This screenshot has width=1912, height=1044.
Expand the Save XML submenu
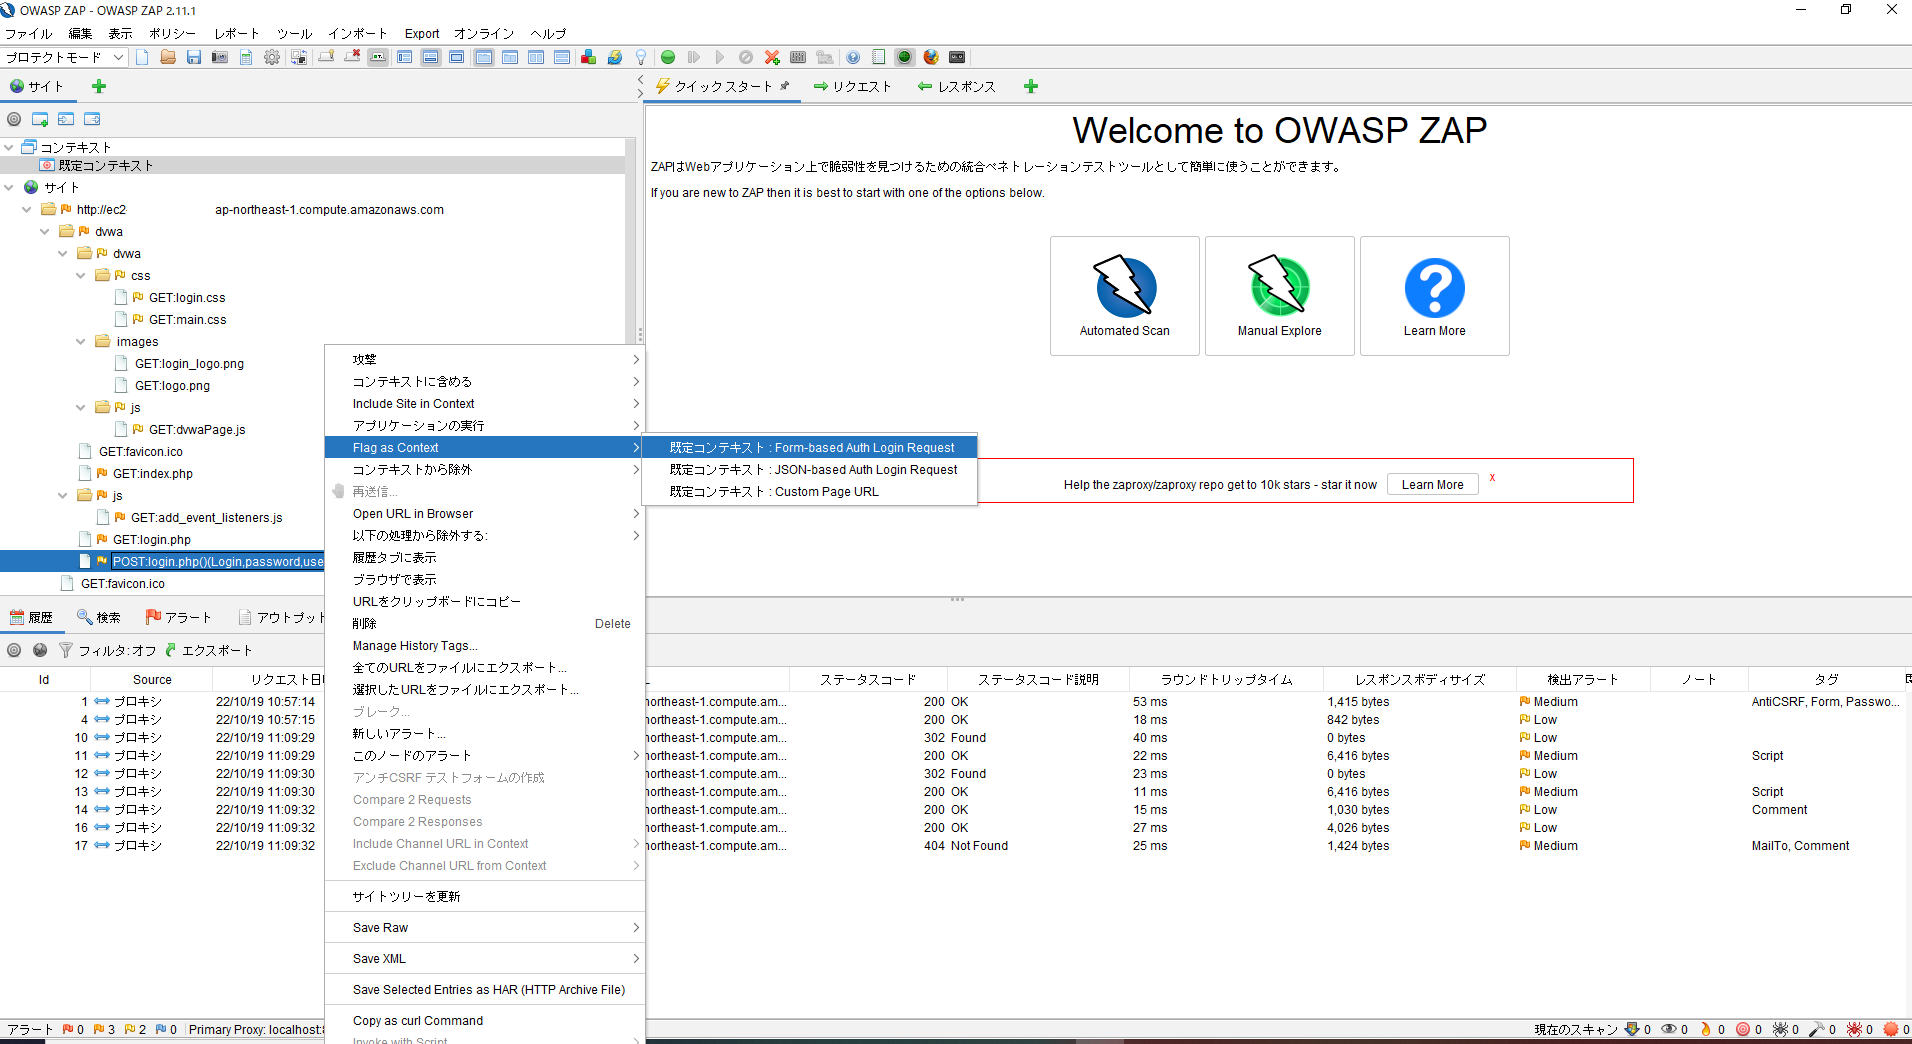[x=485, y=958]
